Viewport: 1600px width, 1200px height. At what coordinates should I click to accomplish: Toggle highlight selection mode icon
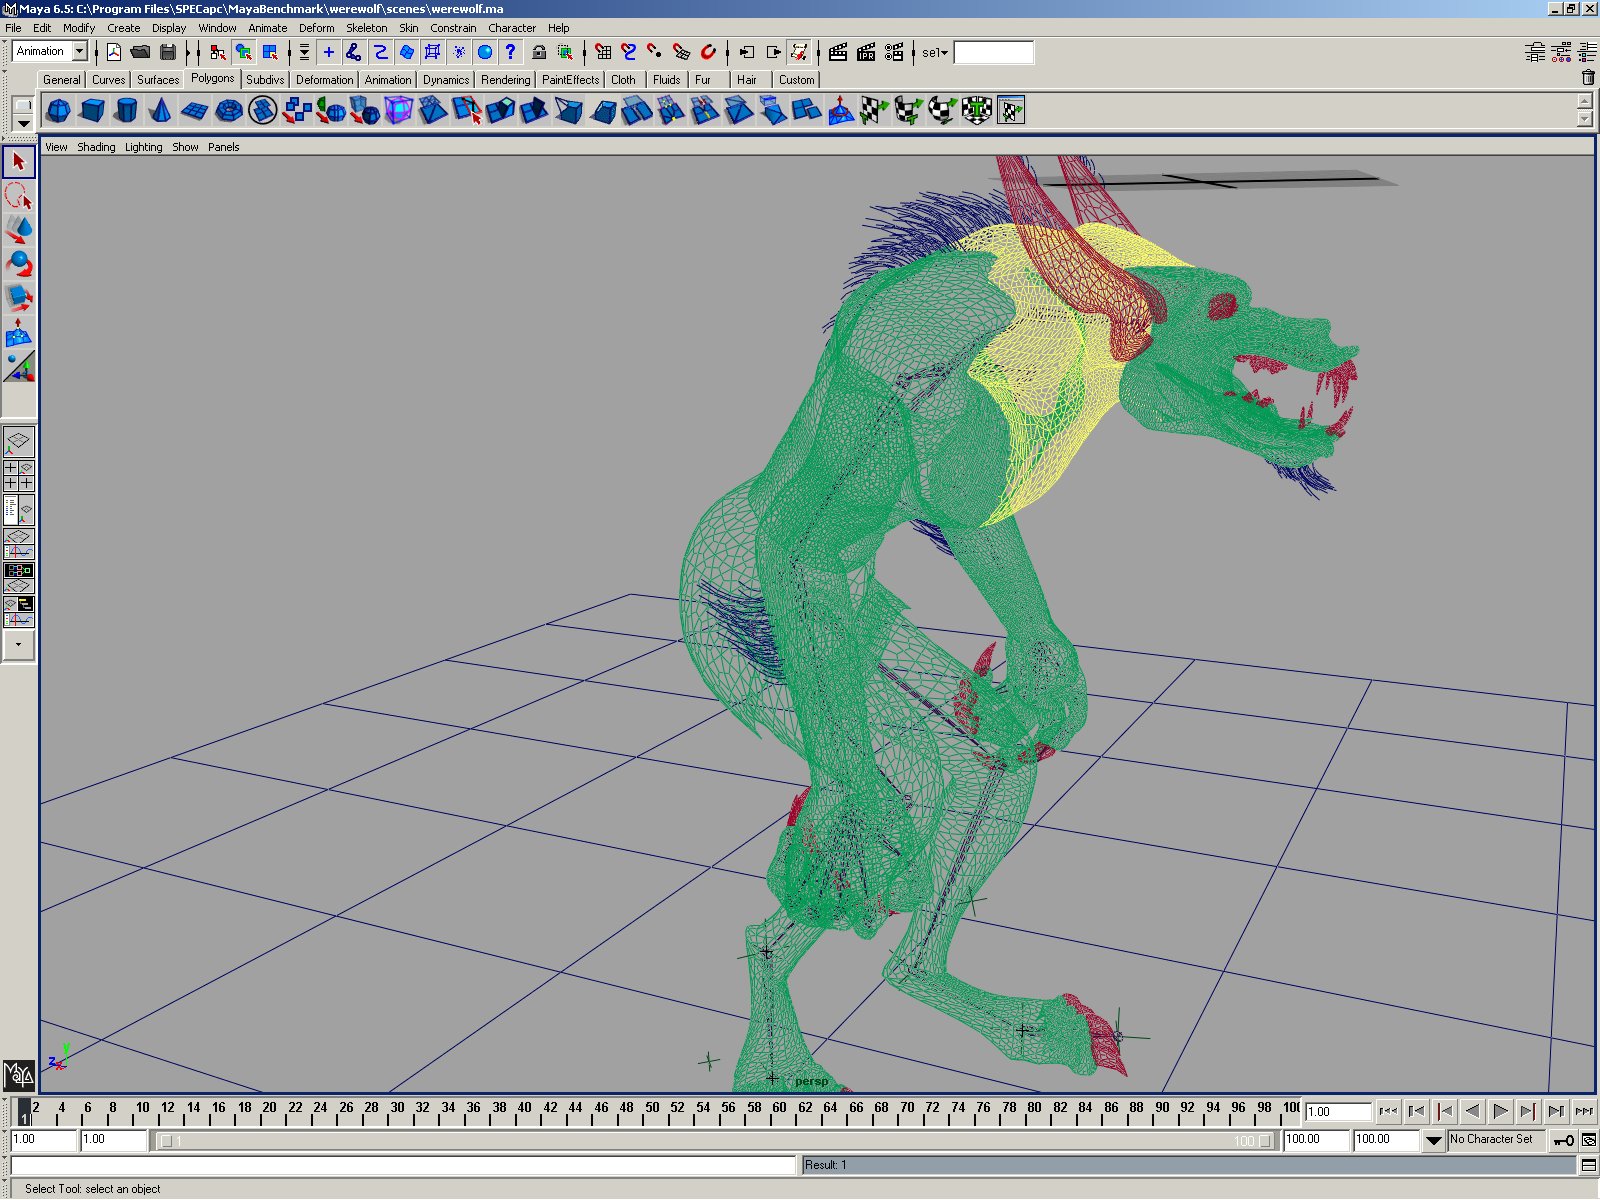(565, 52)
